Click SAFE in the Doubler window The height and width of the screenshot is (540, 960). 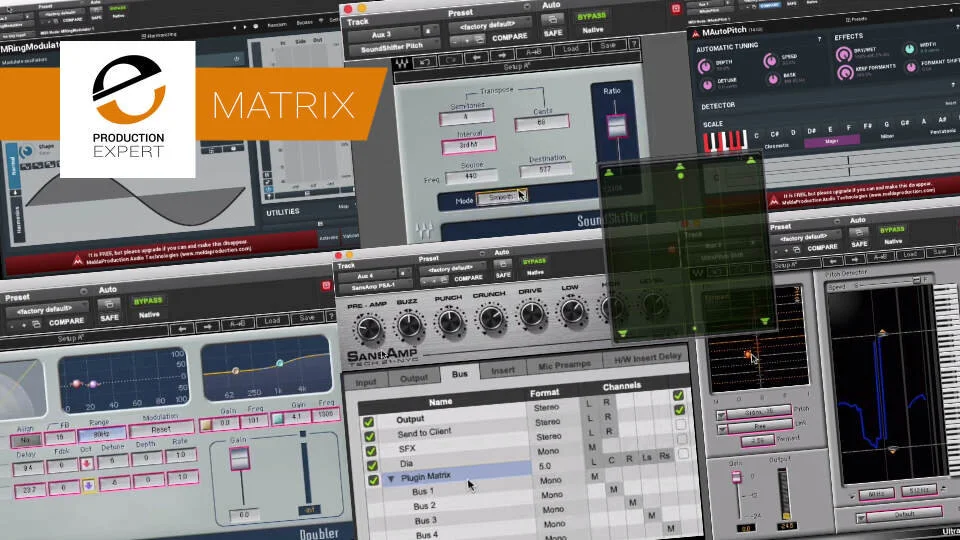[110, 318]
